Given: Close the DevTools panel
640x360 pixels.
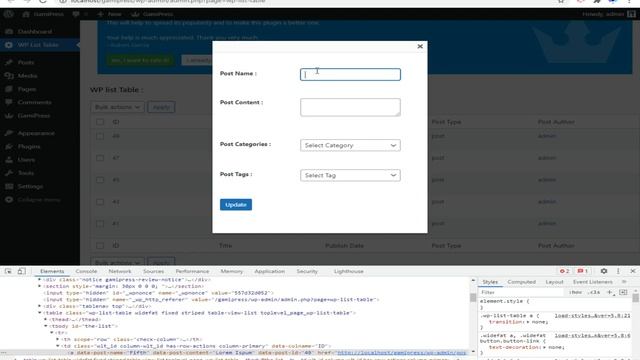Looking at the screenshot, I should coord(633,271).
